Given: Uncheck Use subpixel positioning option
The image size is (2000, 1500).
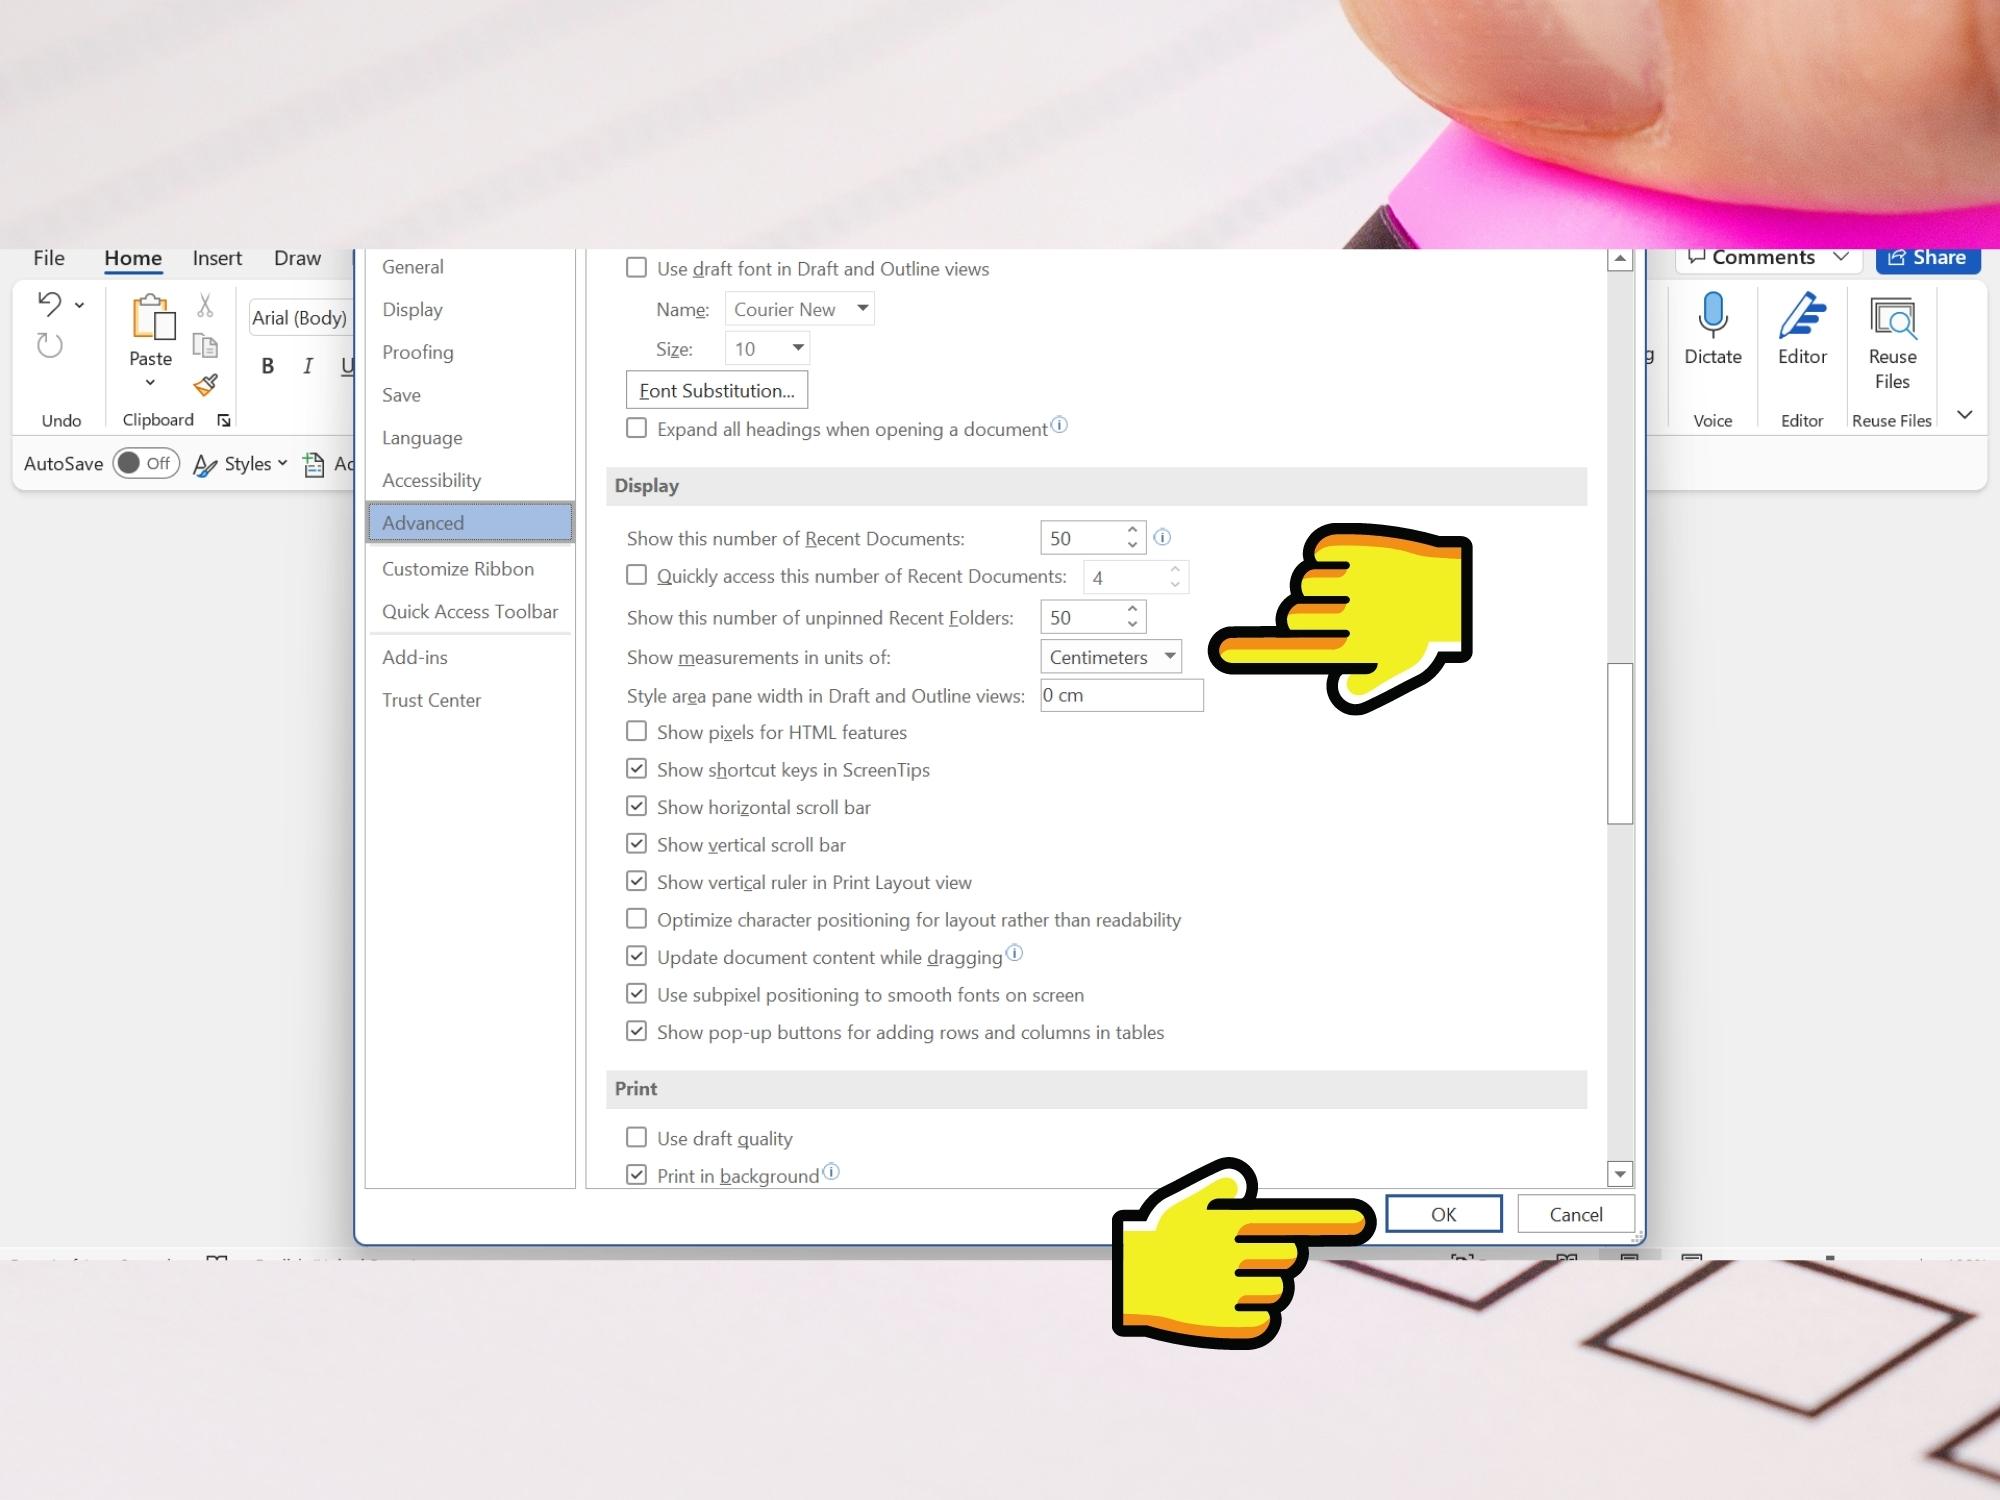Looking at the screenshot, I should click(x=636, y=993).
